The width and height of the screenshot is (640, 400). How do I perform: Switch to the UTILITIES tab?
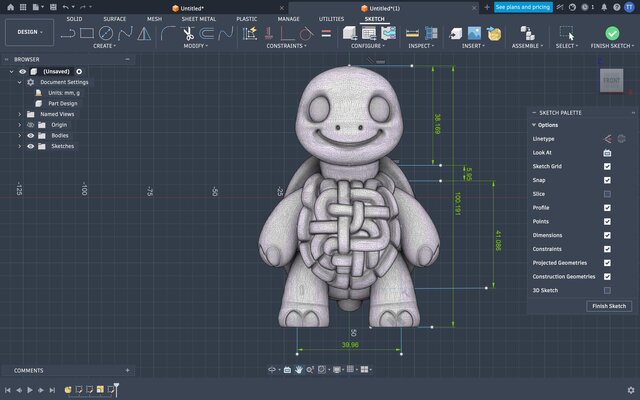(331, 19)
